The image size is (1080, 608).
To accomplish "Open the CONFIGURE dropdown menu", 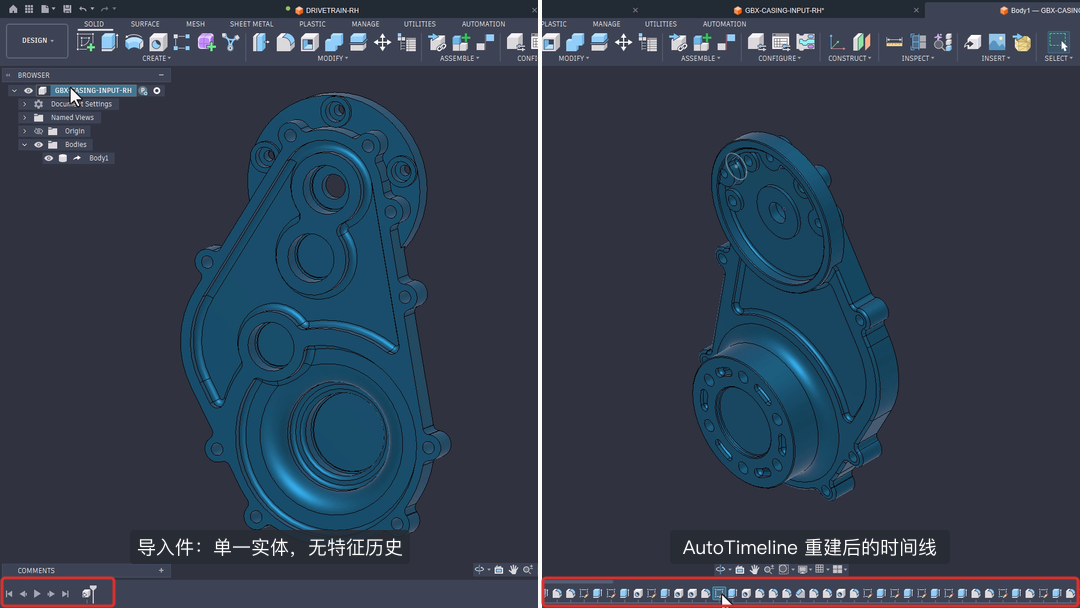I will (x=779, y=59).
